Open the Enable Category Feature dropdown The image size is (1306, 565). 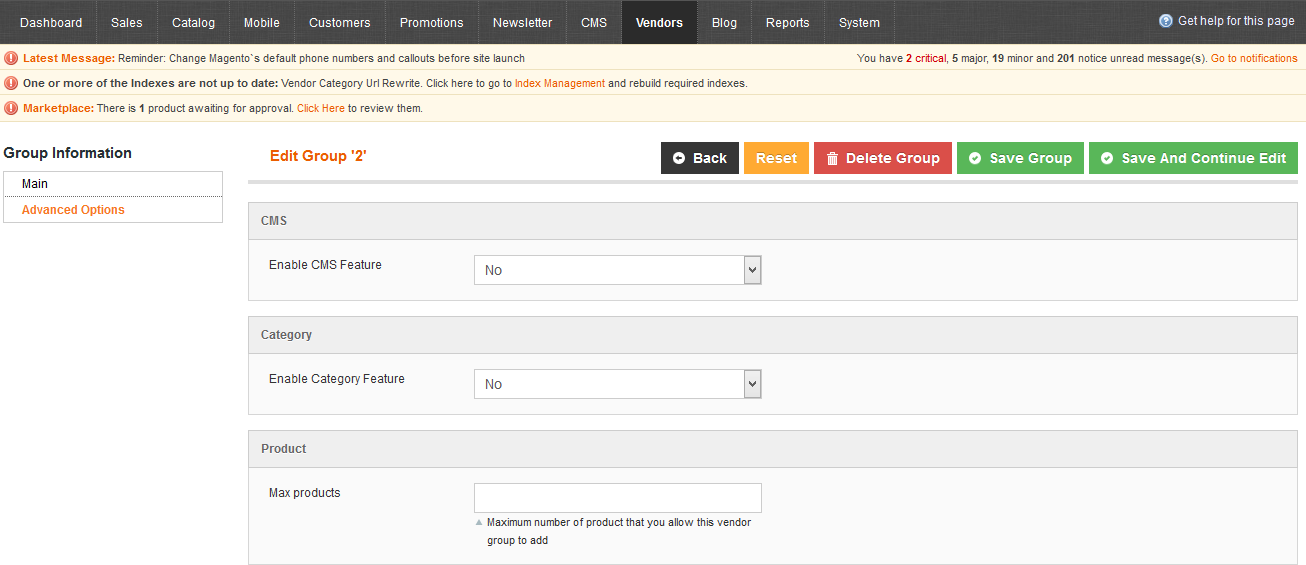point(617,384)
